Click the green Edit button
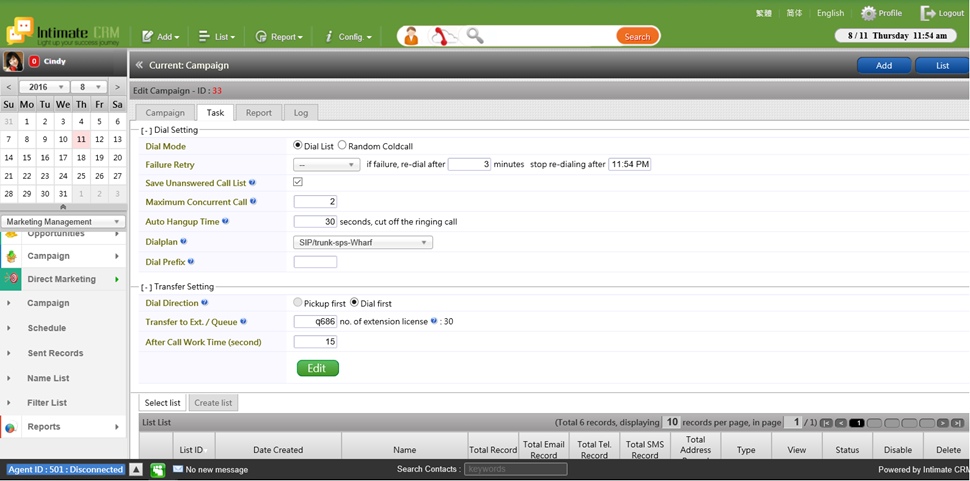The height and width of the screenshot is (481, 970). tap(317, 368)
